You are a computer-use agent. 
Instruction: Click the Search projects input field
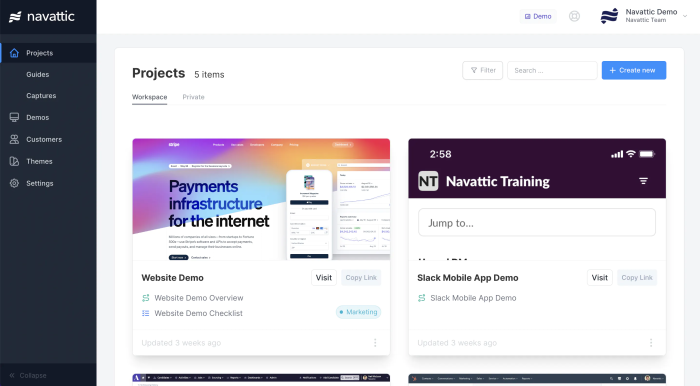[552, 71]
